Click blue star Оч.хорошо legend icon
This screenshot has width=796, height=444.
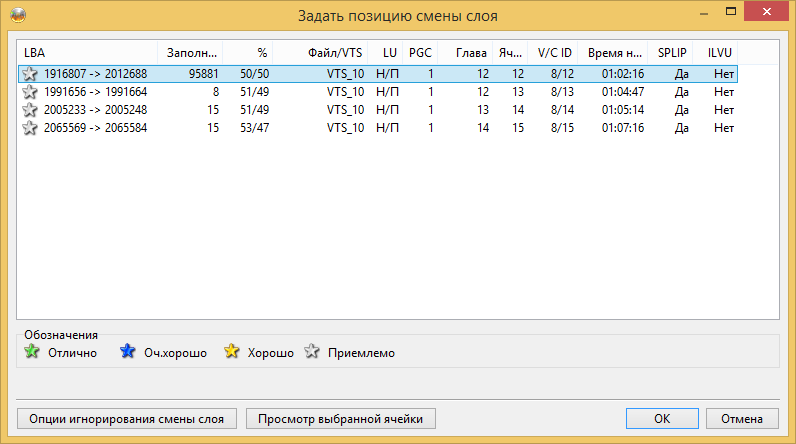127,351
